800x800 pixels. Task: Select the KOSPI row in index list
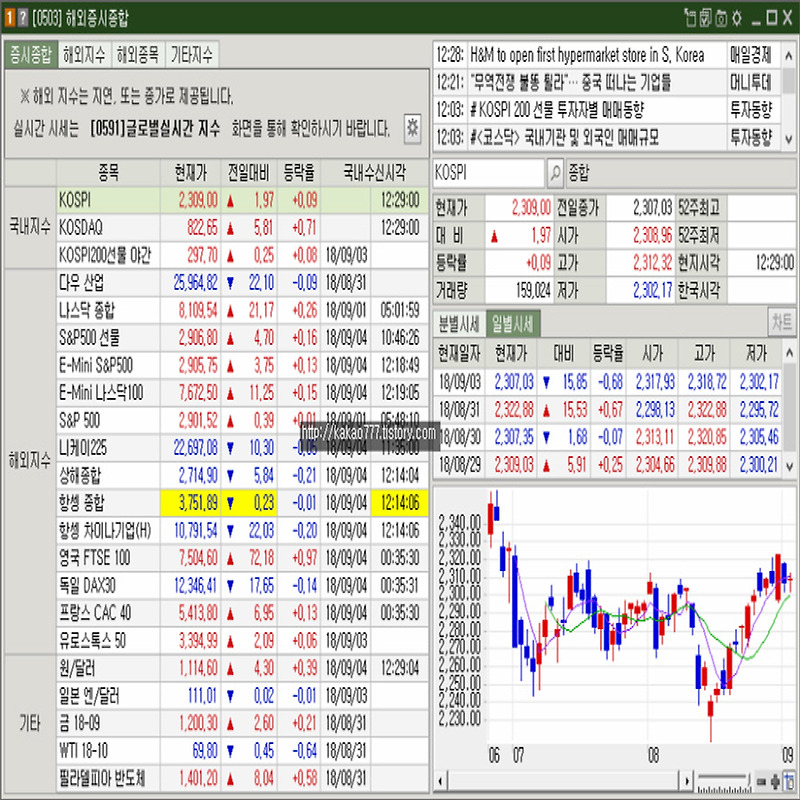[x=242, y=200]
